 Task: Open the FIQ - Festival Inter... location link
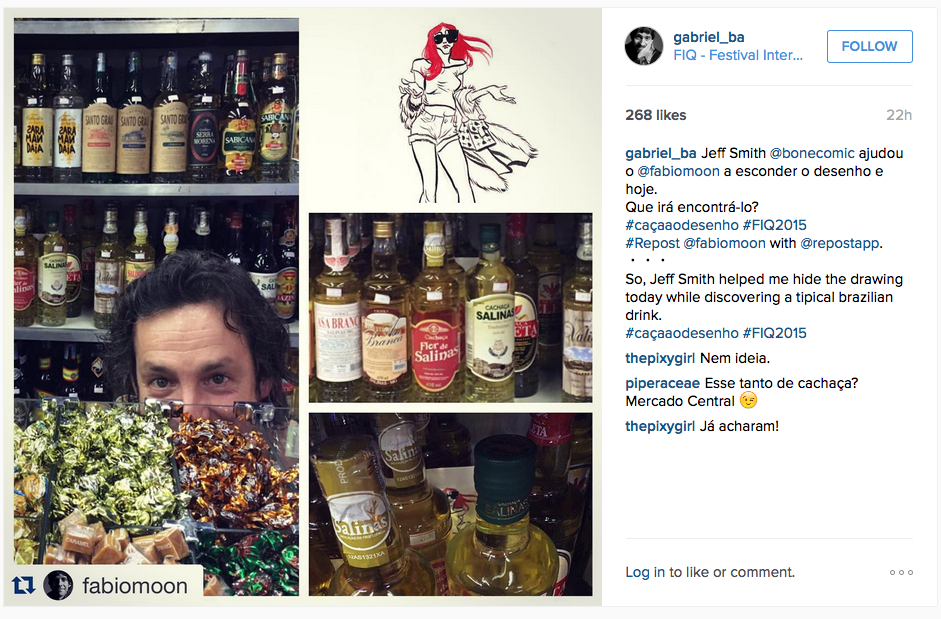738,55
